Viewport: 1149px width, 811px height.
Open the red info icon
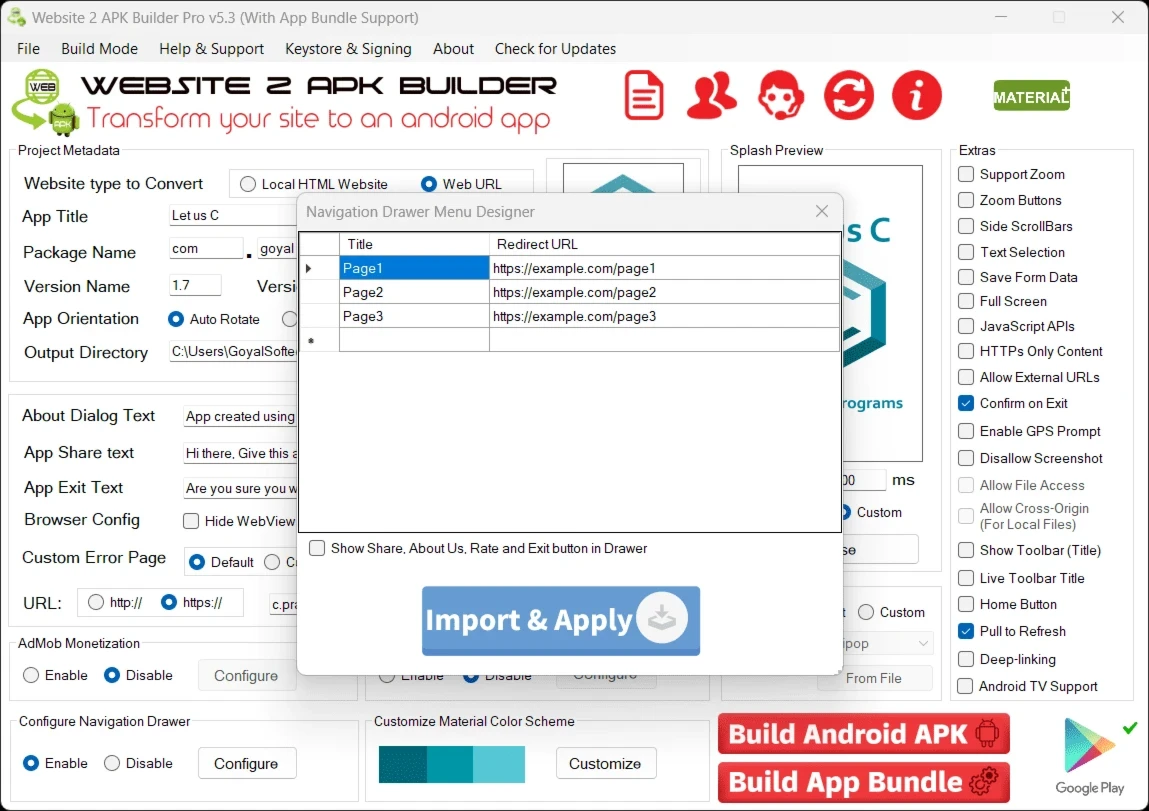pyautogui.click(x=917, y=95)
